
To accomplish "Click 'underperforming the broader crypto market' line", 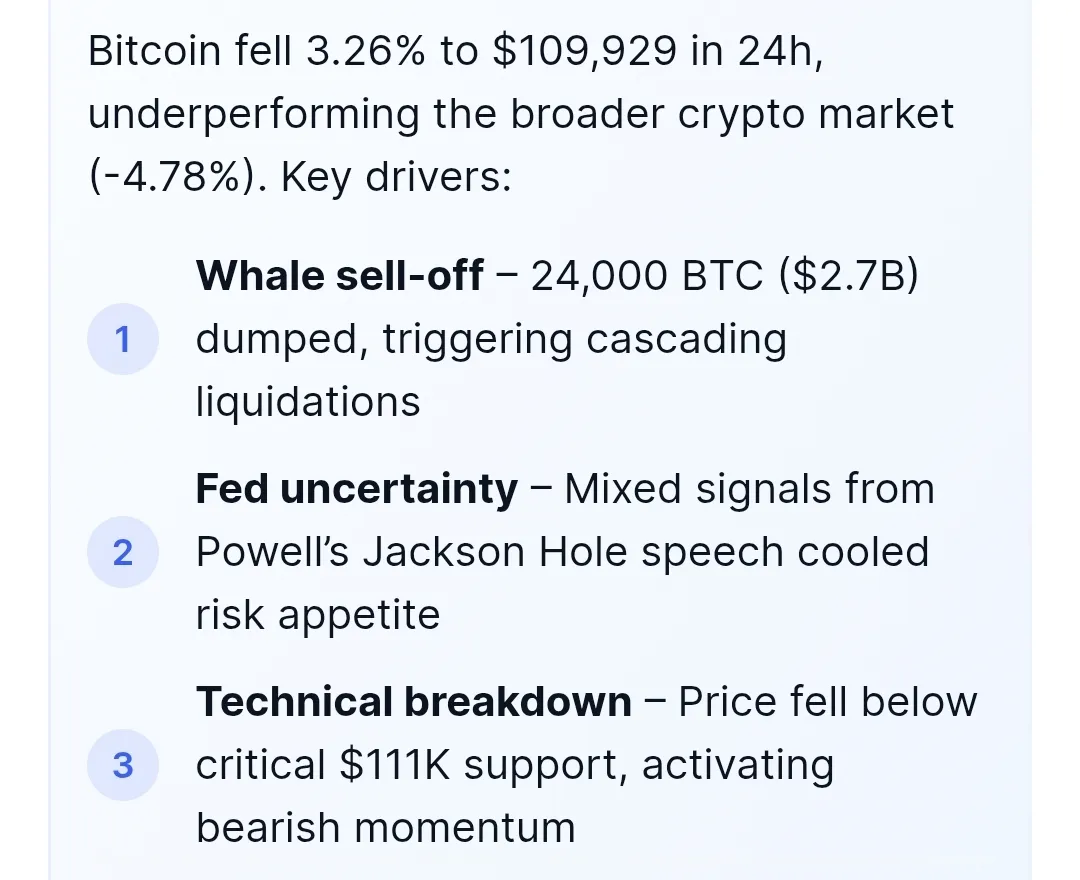I will [x=521, y=114].
